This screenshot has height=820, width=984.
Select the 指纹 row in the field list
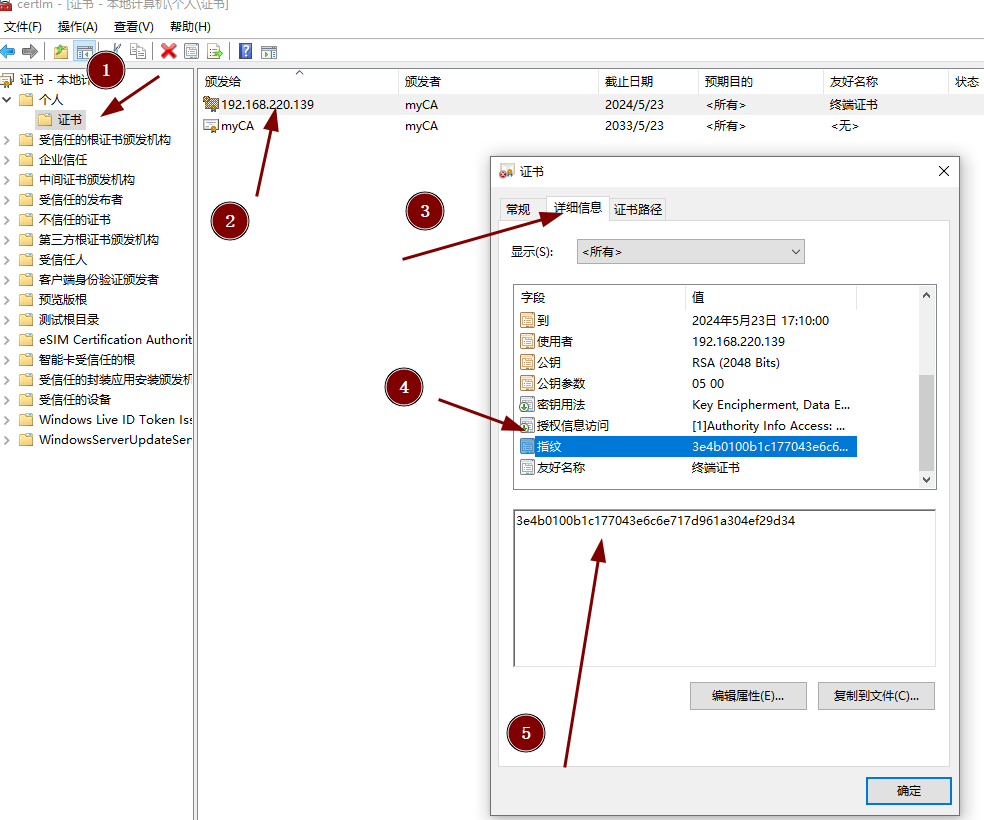coord(687,447)
